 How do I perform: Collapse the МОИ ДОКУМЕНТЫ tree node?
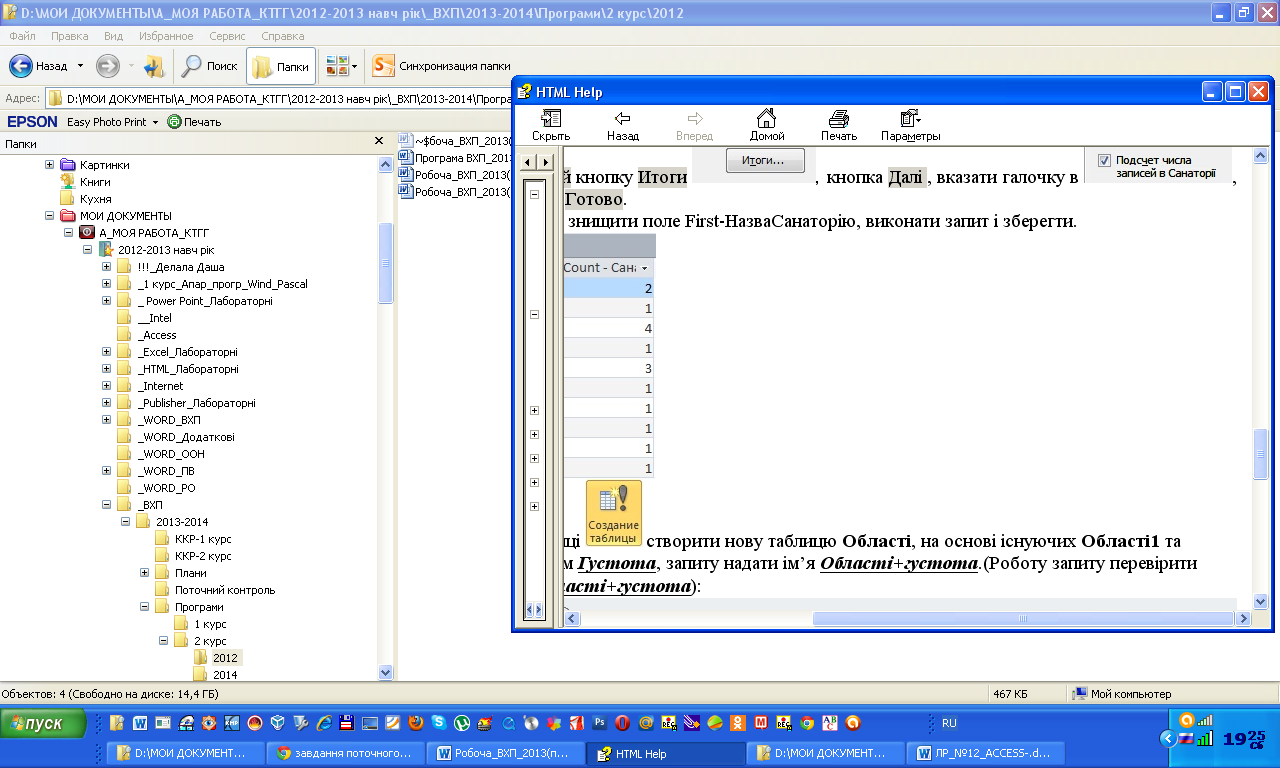50,216
